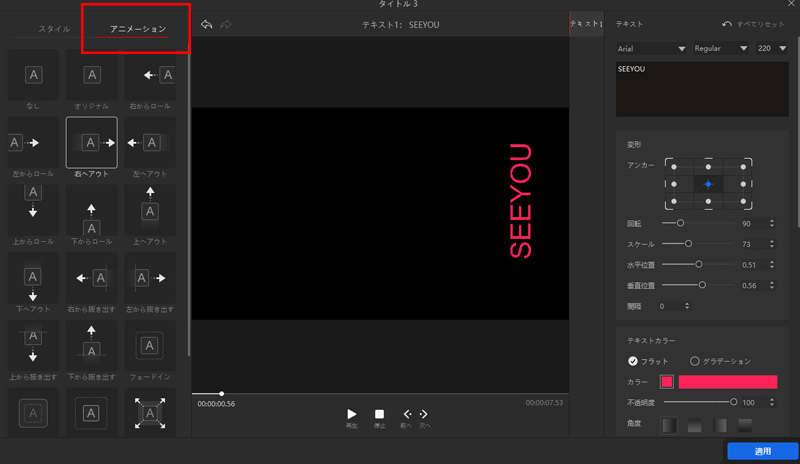Click the 不透明度 value stepper arrows
800x464 pixels.
click(x=771, y=402)
